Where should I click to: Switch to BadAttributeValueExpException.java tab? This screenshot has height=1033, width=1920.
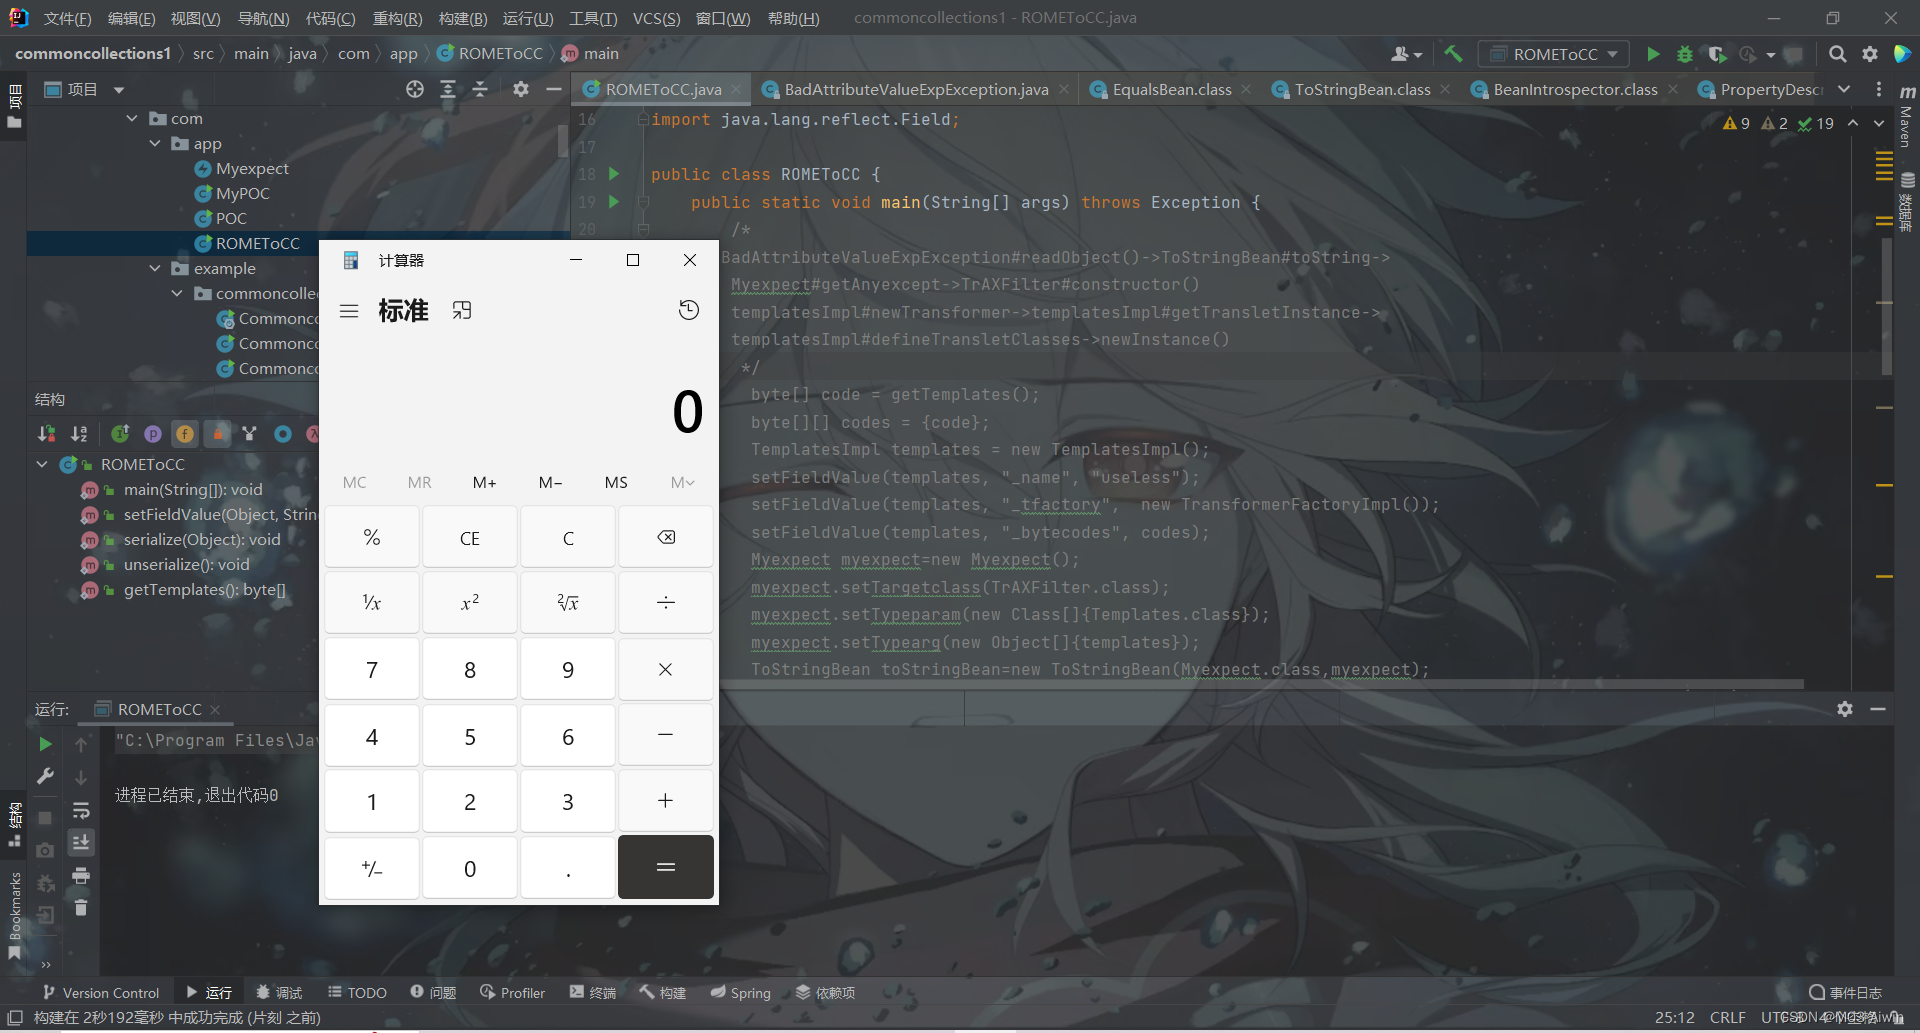[x=916, y=89]
